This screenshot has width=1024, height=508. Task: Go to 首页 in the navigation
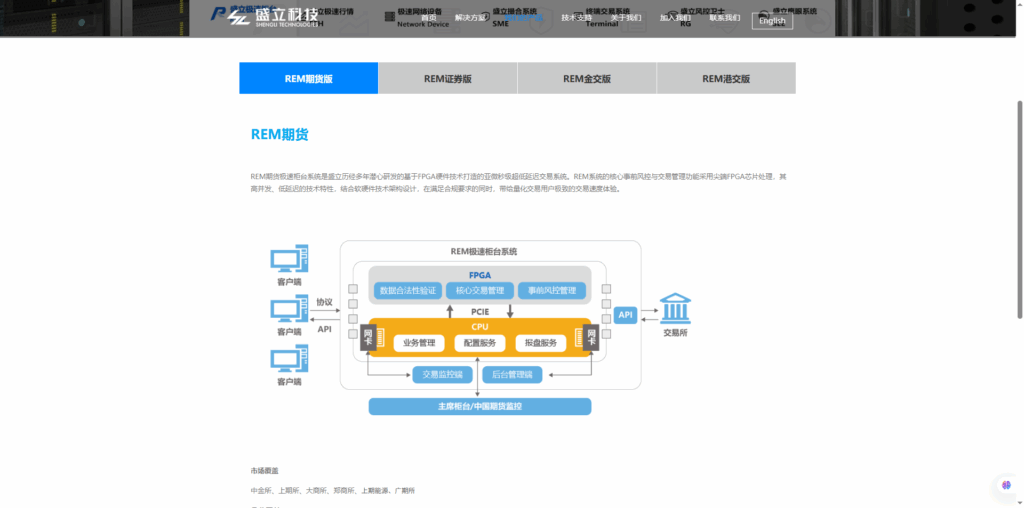click(428, 18)
